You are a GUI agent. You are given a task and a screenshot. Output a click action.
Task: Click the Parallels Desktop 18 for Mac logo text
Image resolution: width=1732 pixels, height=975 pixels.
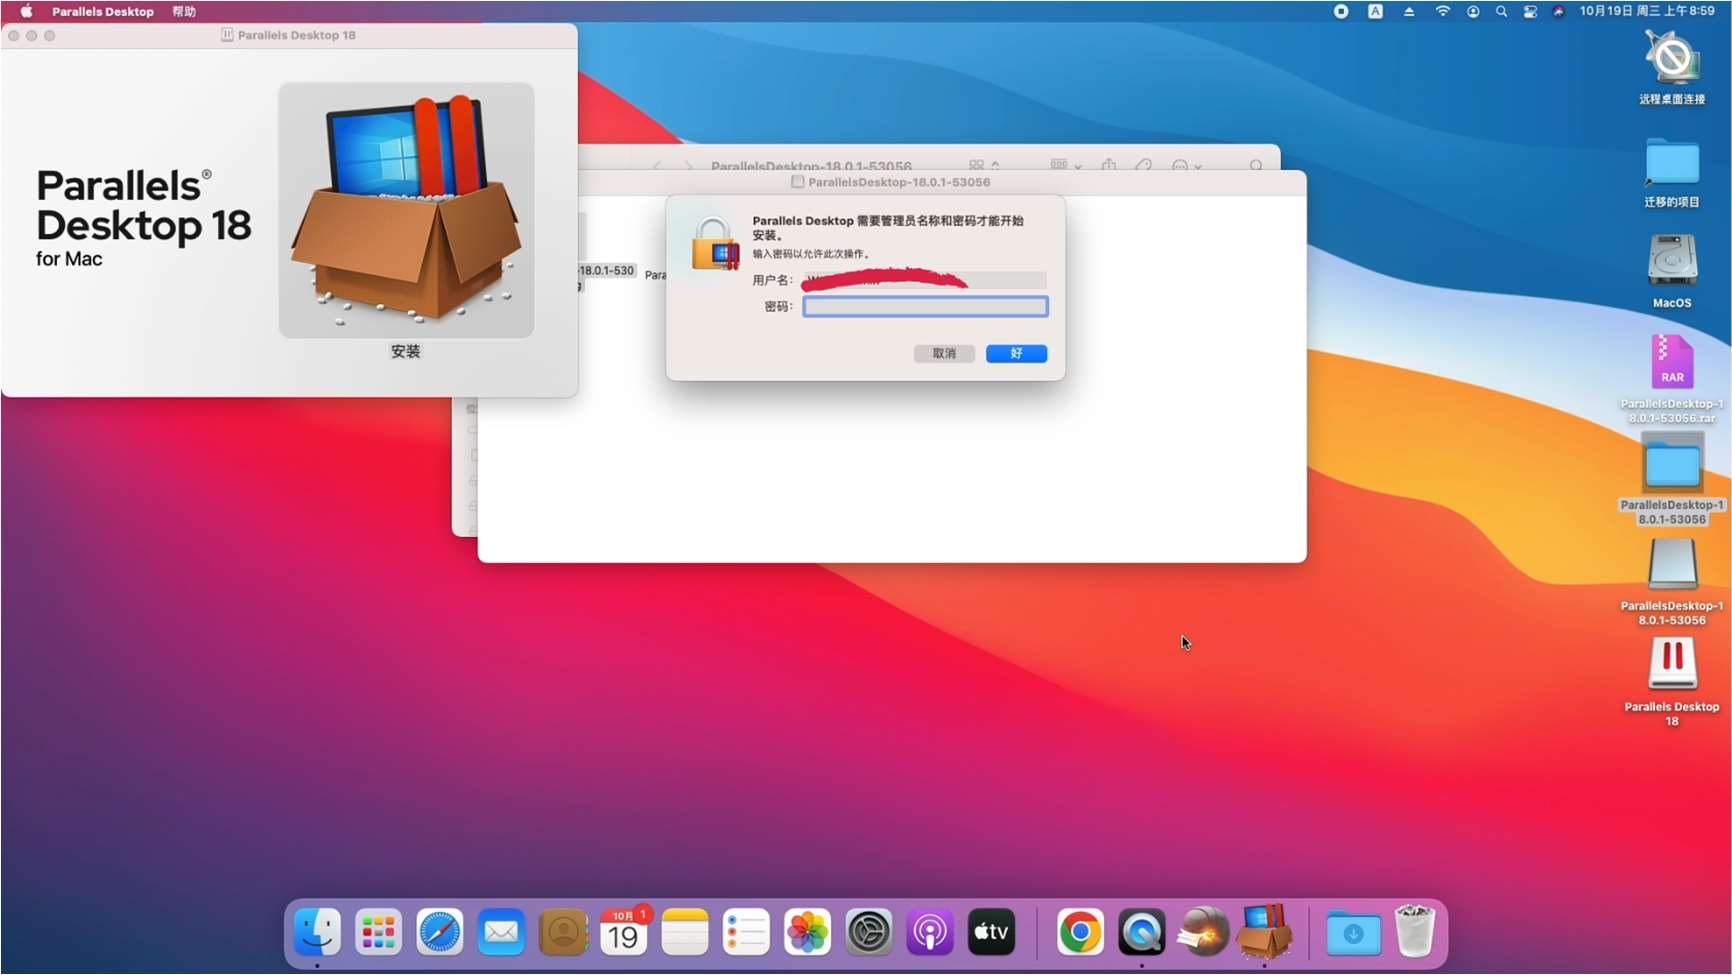click(143, 217)
